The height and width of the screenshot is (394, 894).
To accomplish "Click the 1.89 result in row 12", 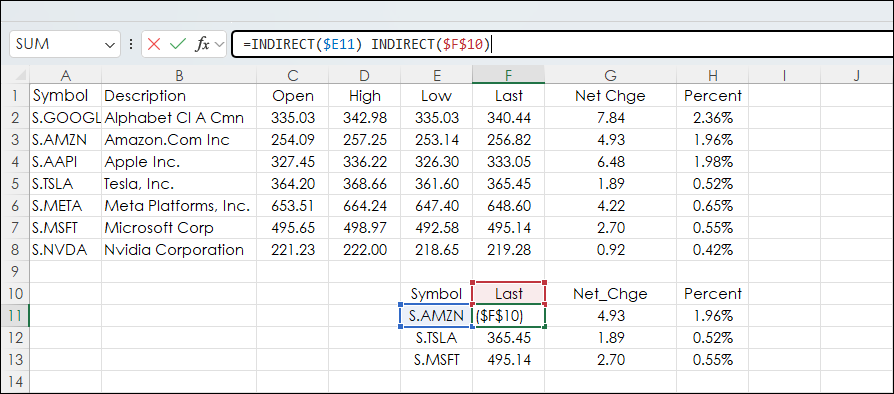I will pos(610,338).
